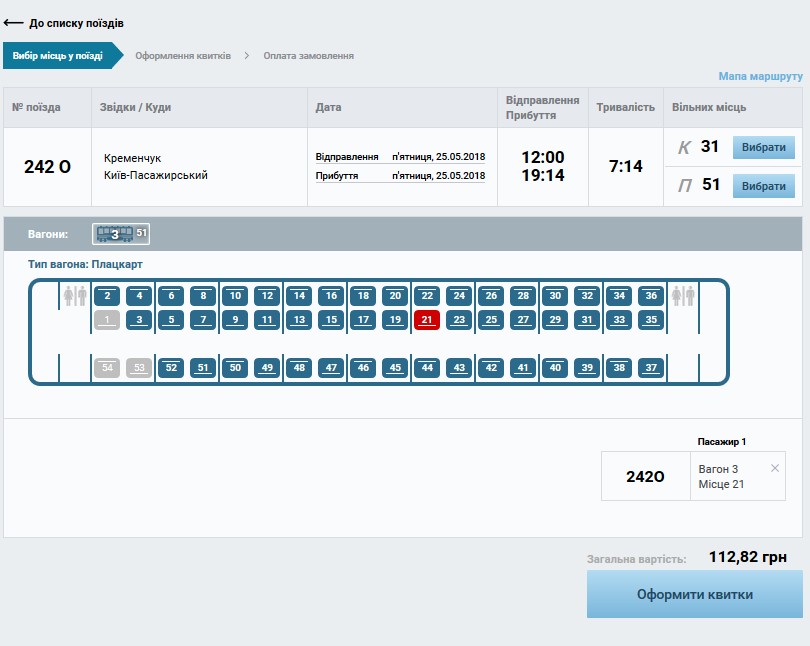Click the left toilet icon in wagon
810x646 pixels.
(x=75, y=296)
